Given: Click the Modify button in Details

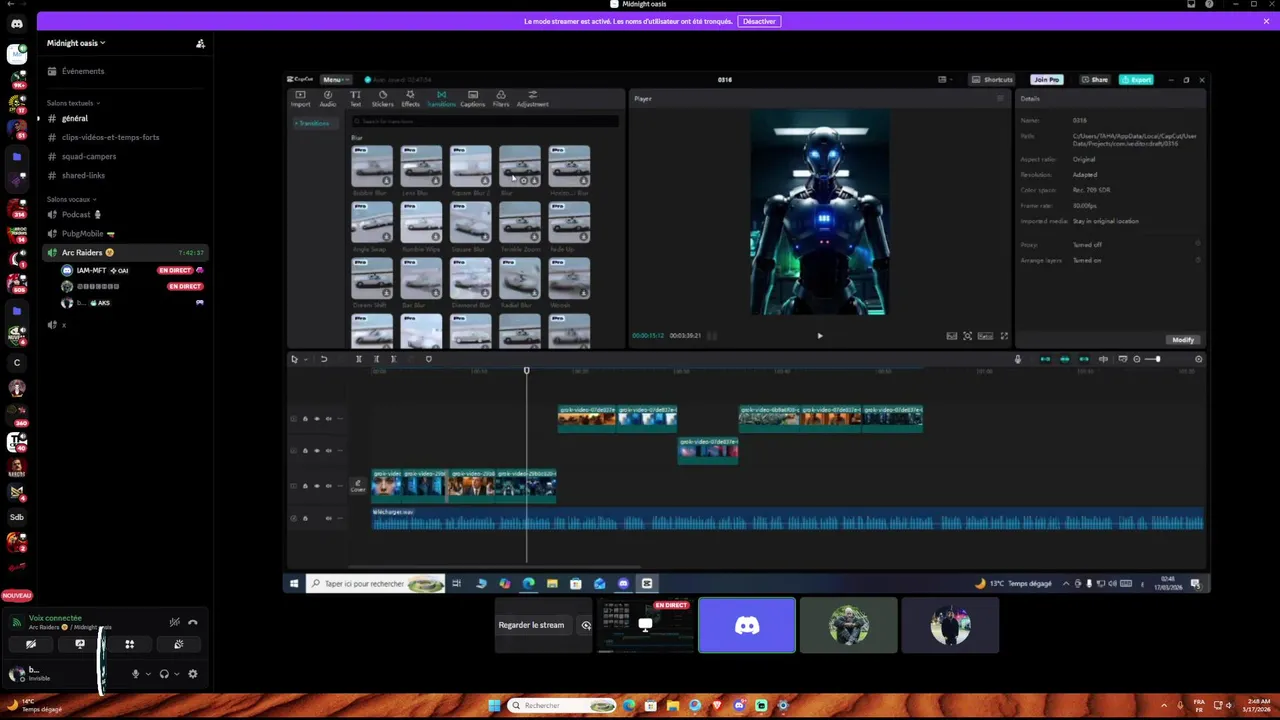Looking at the screenshot, I should 1183,340.
